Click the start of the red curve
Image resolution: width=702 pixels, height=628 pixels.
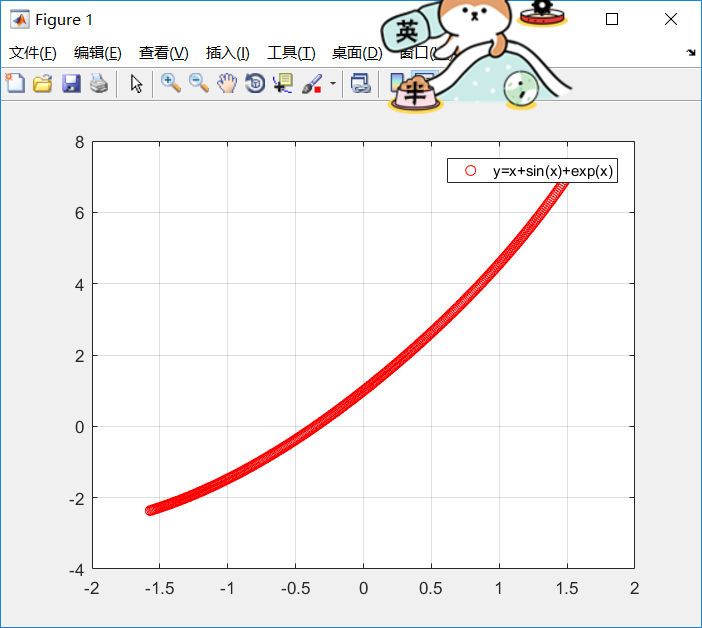[150, 510]
